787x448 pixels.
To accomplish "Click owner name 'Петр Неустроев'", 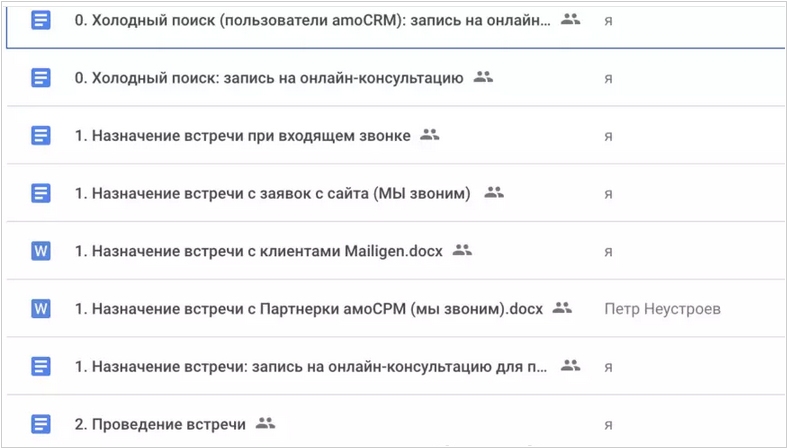I will [x=663, y=309].
